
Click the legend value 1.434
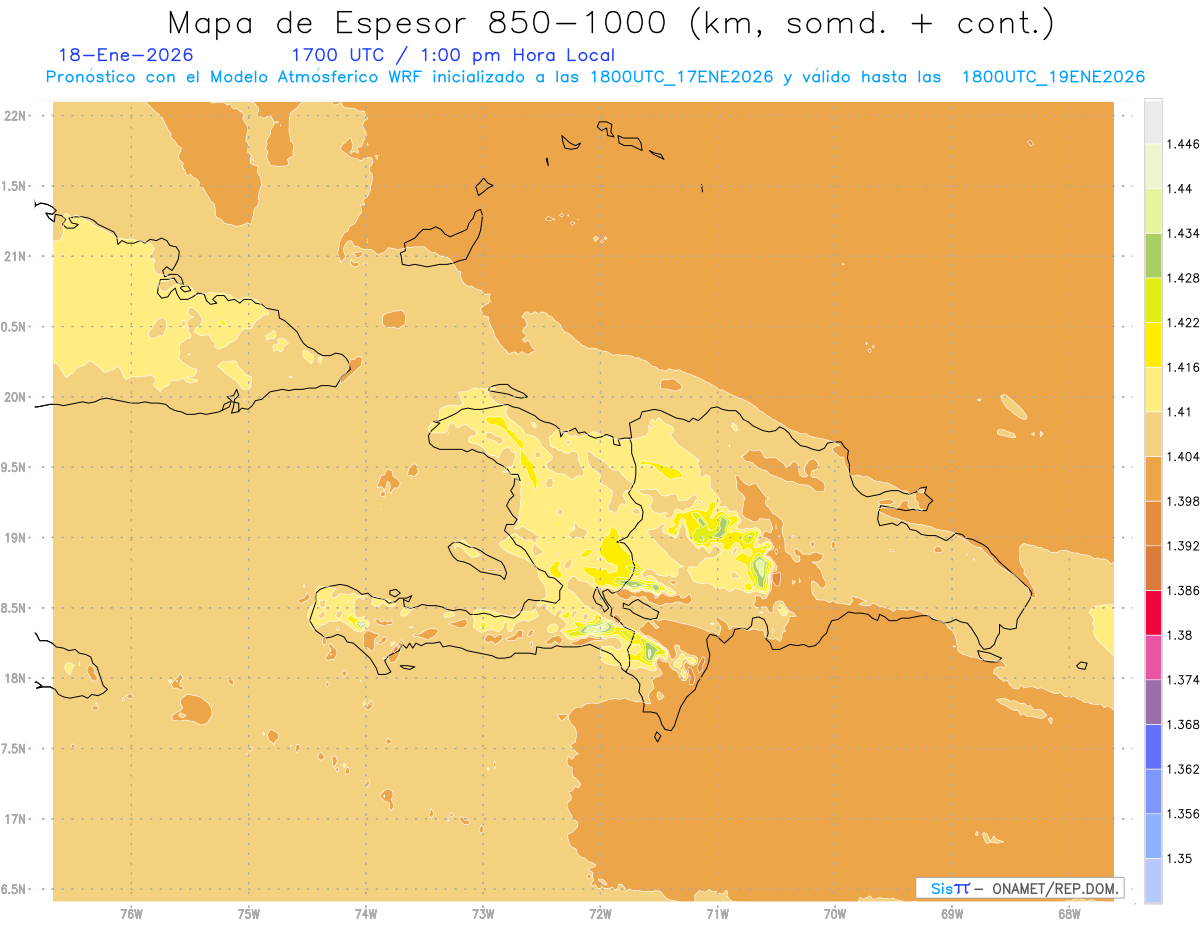[x=1182, y=233]
